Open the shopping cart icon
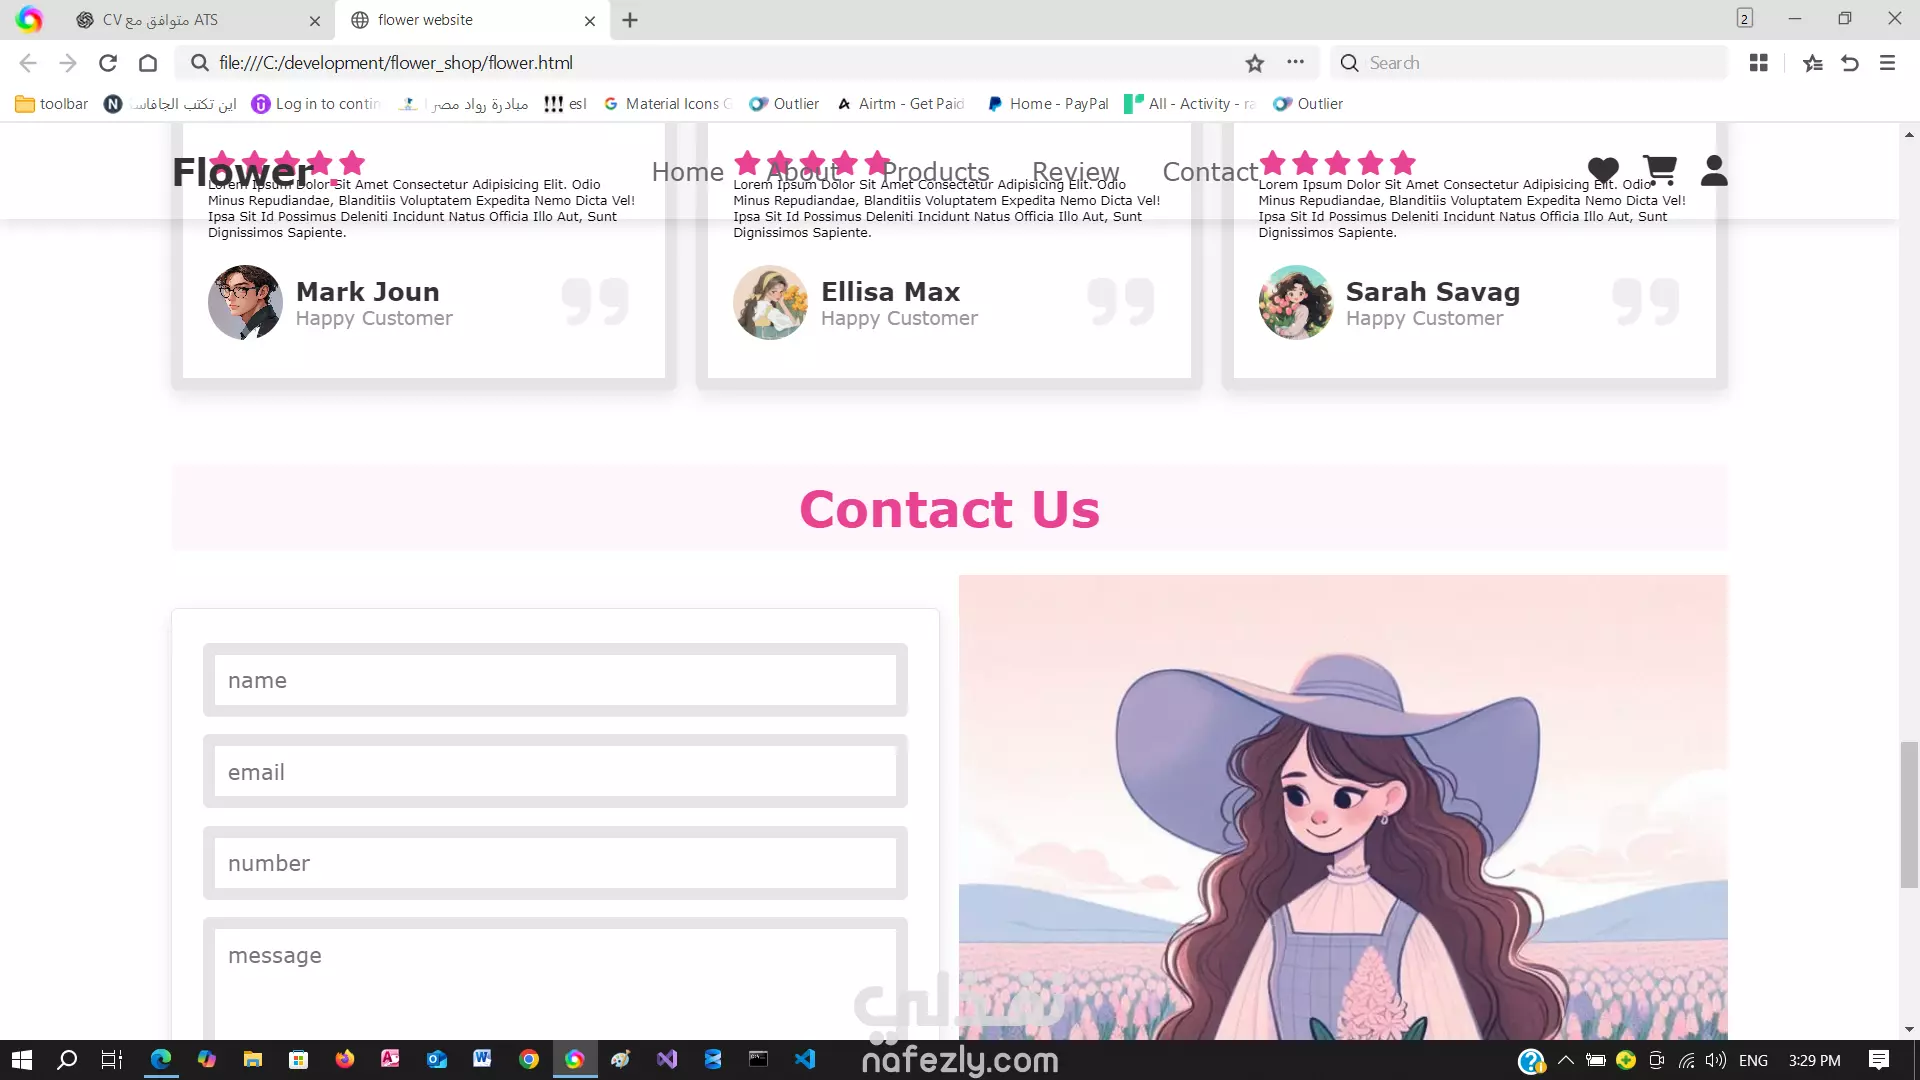This screenshot has height=1080, width=1920. 1659,171
